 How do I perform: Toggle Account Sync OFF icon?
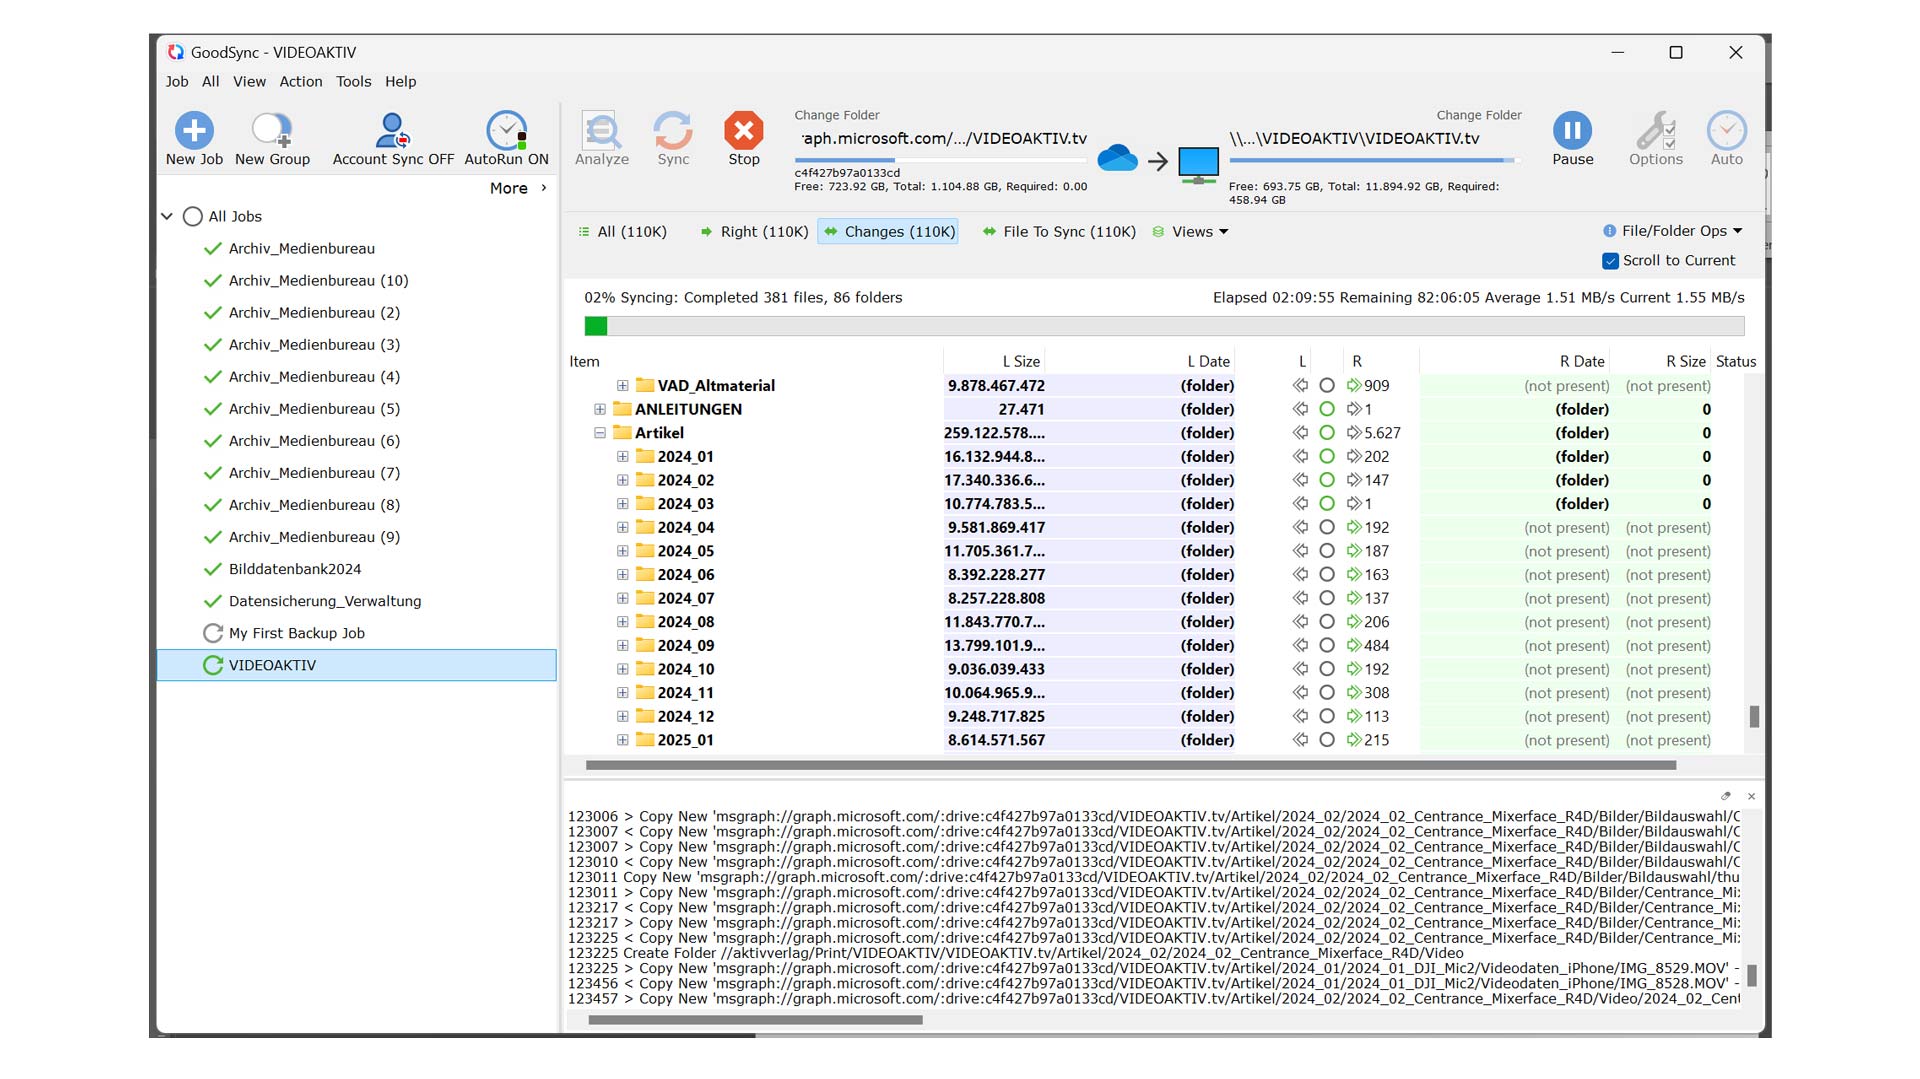click(392, 131)
